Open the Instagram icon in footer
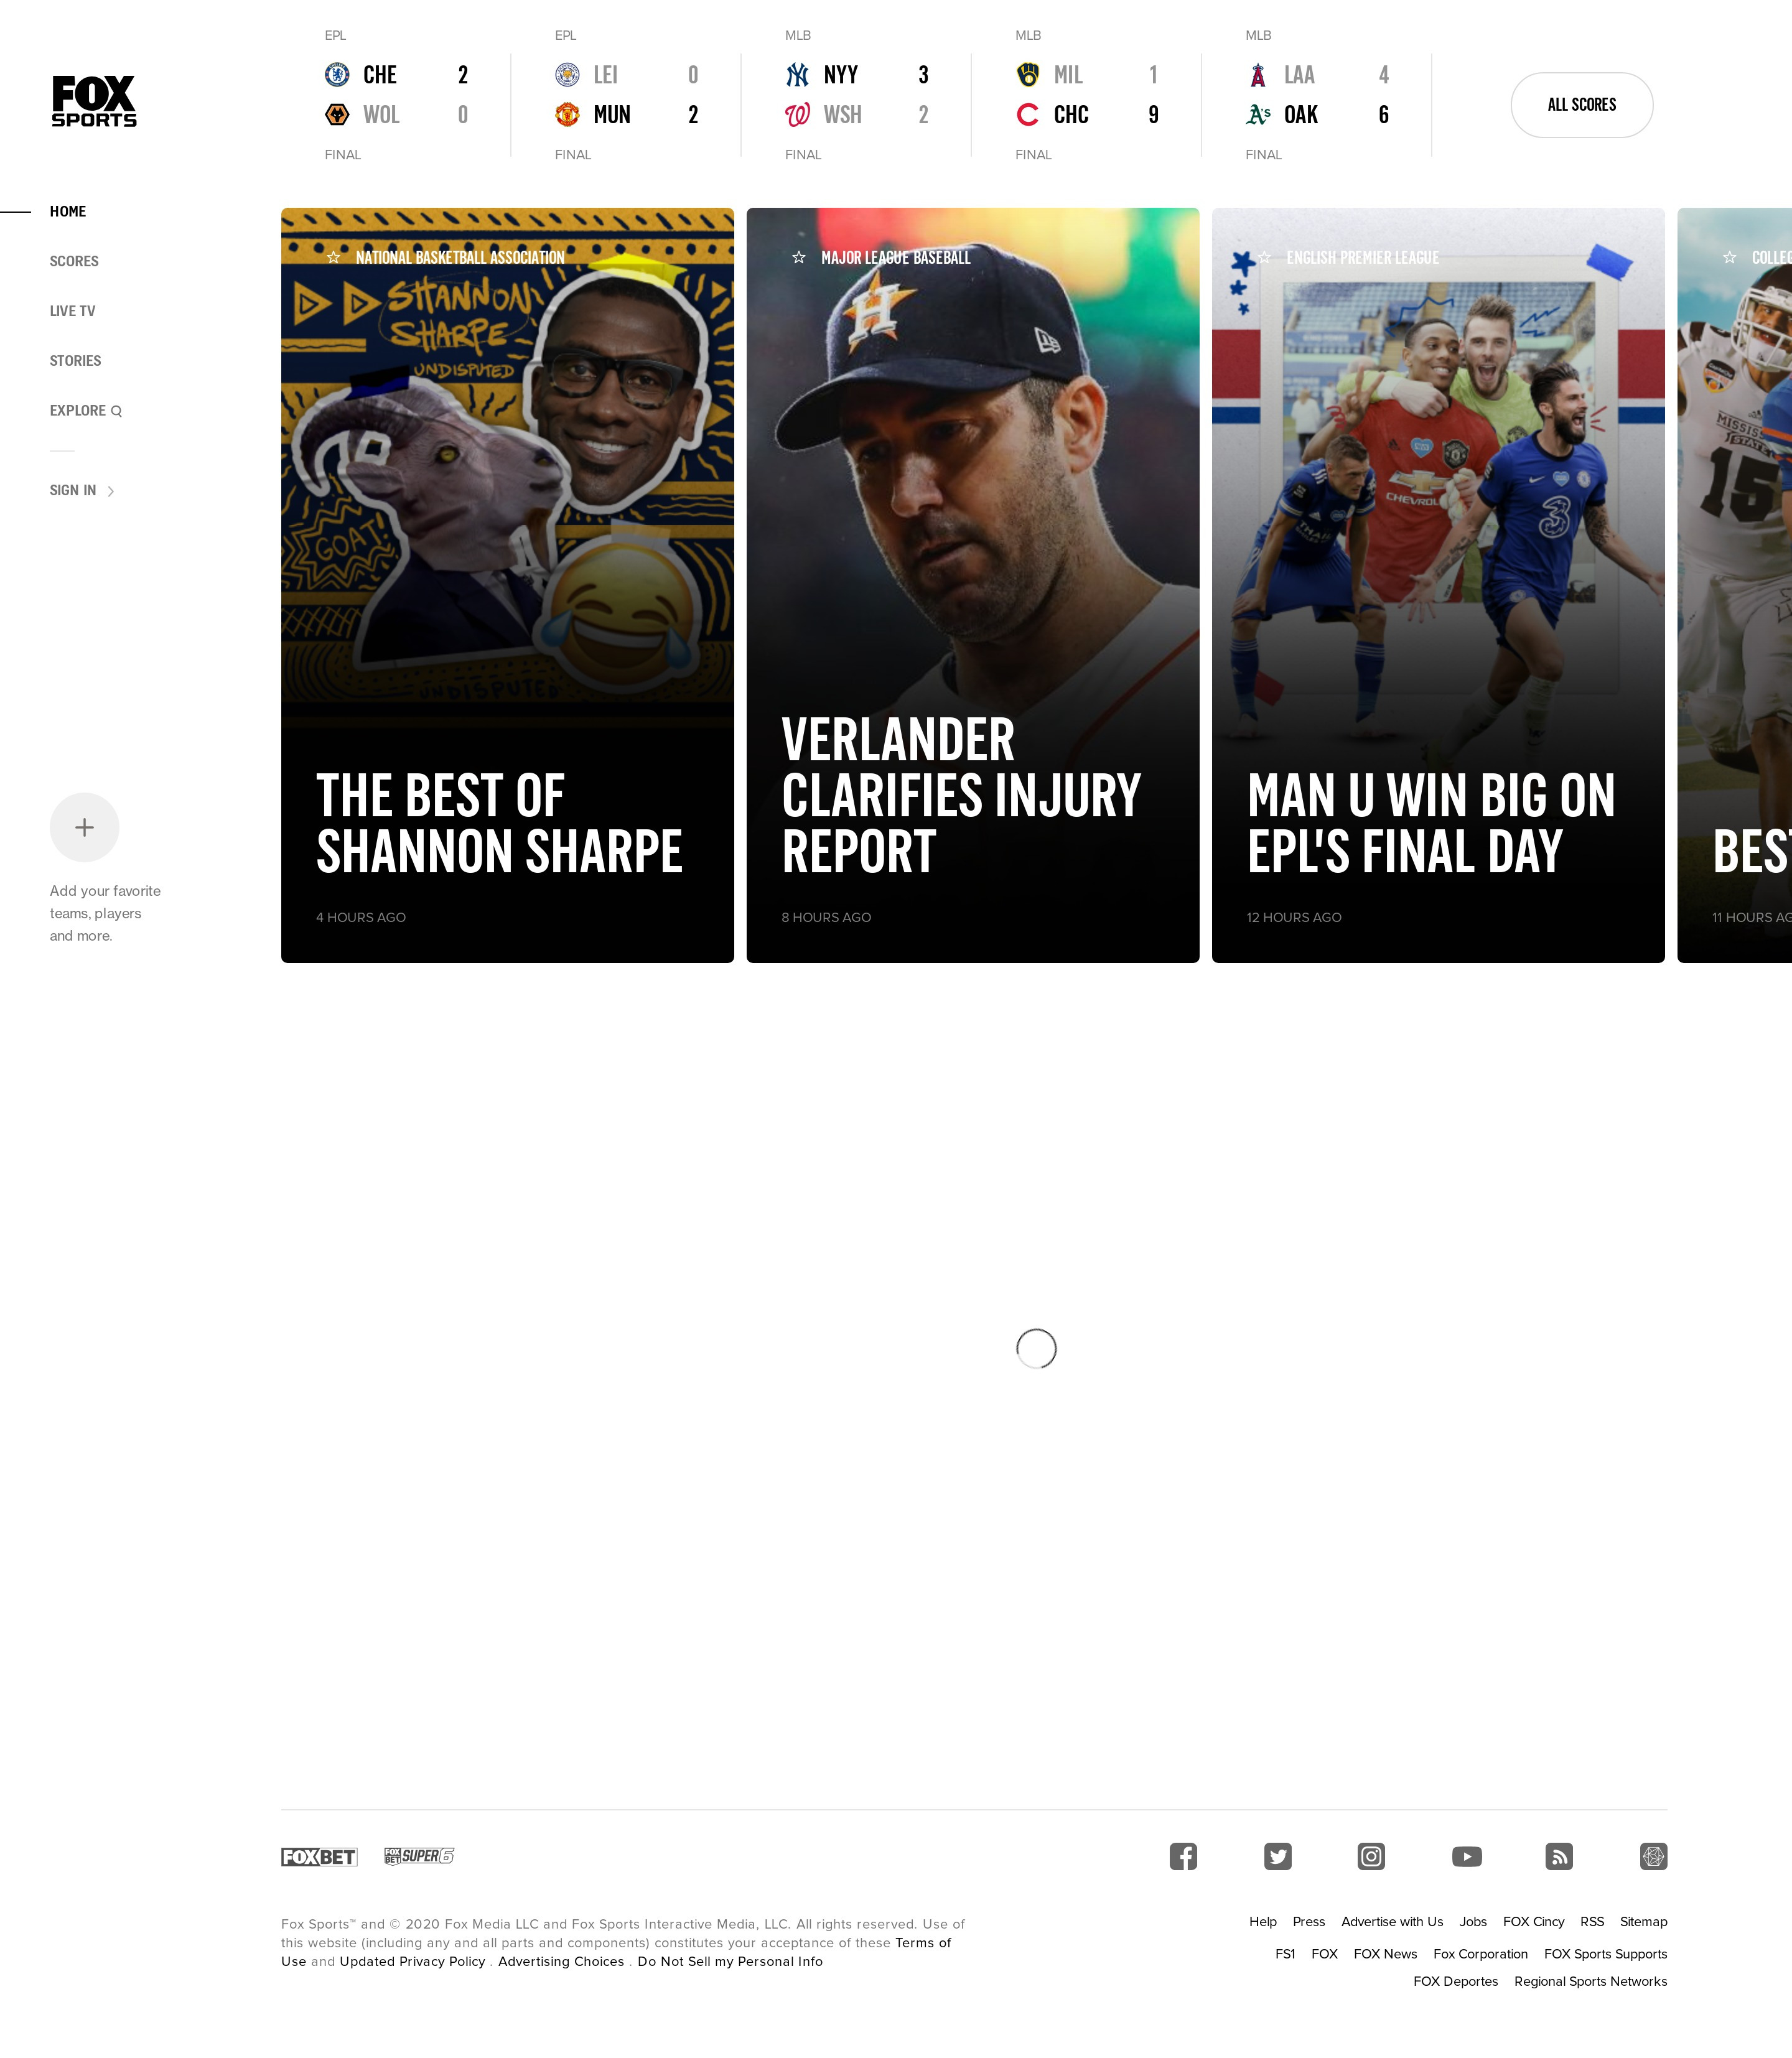This screenshot has width=1792, height=2058. click(1371, 1856)
